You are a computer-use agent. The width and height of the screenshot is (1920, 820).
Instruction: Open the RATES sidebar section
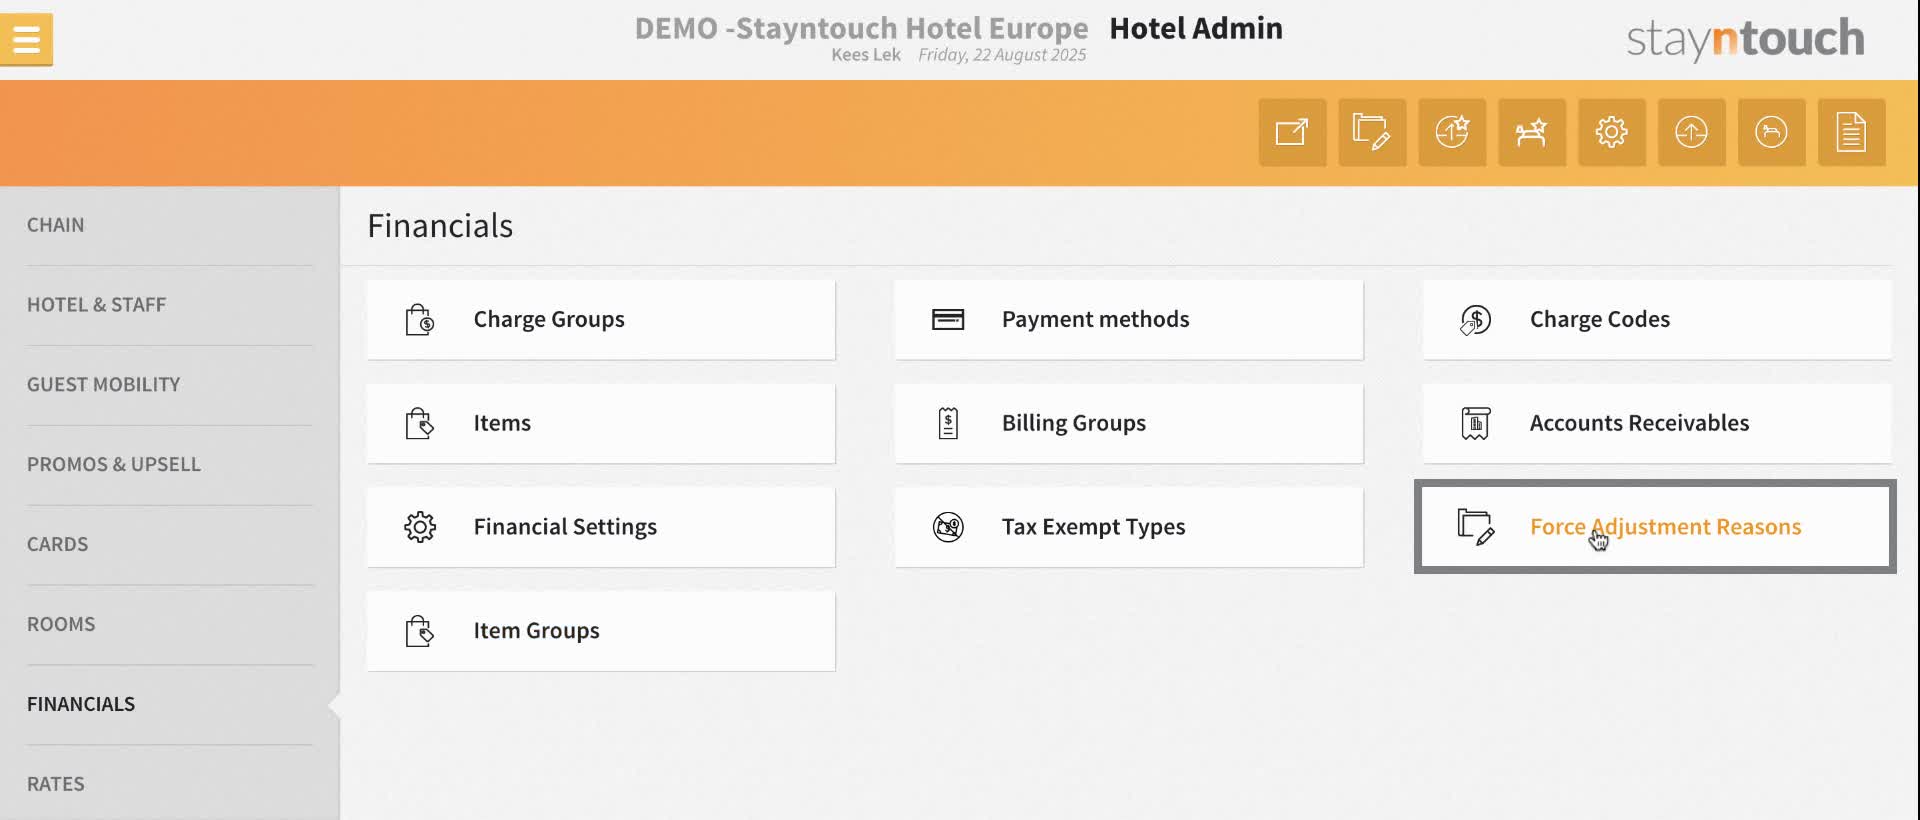tap(56, 785)
